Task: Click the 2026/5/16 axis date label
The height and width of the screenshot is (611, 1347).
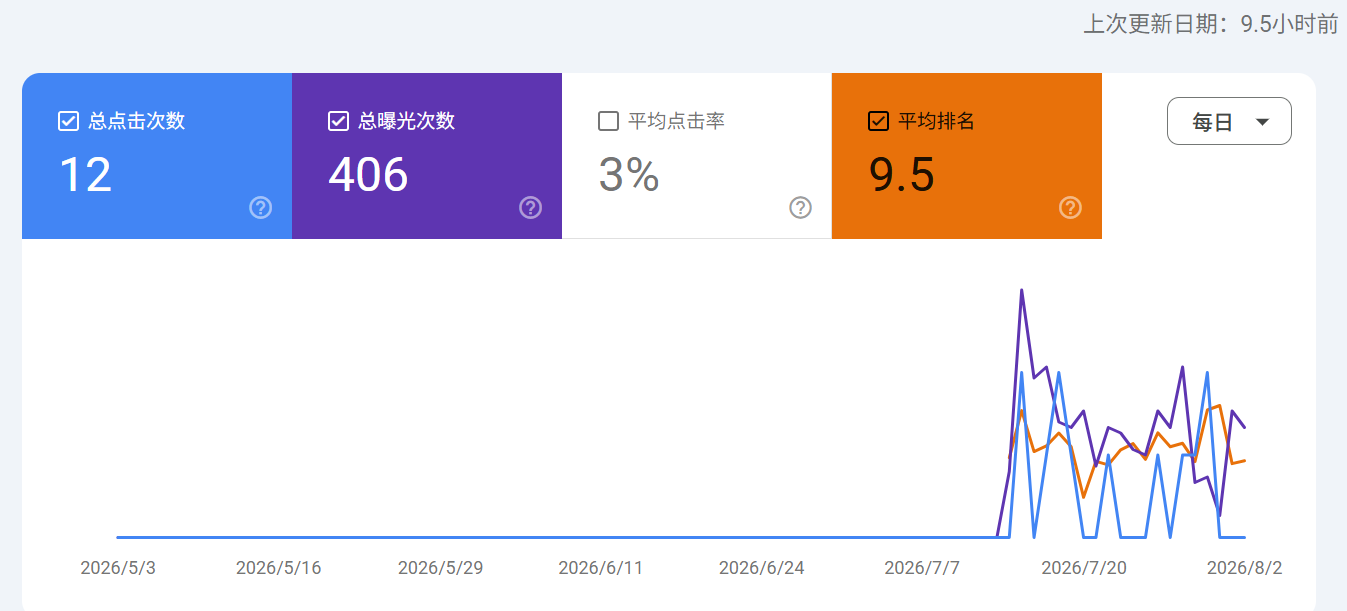Action: coord(279,568)
